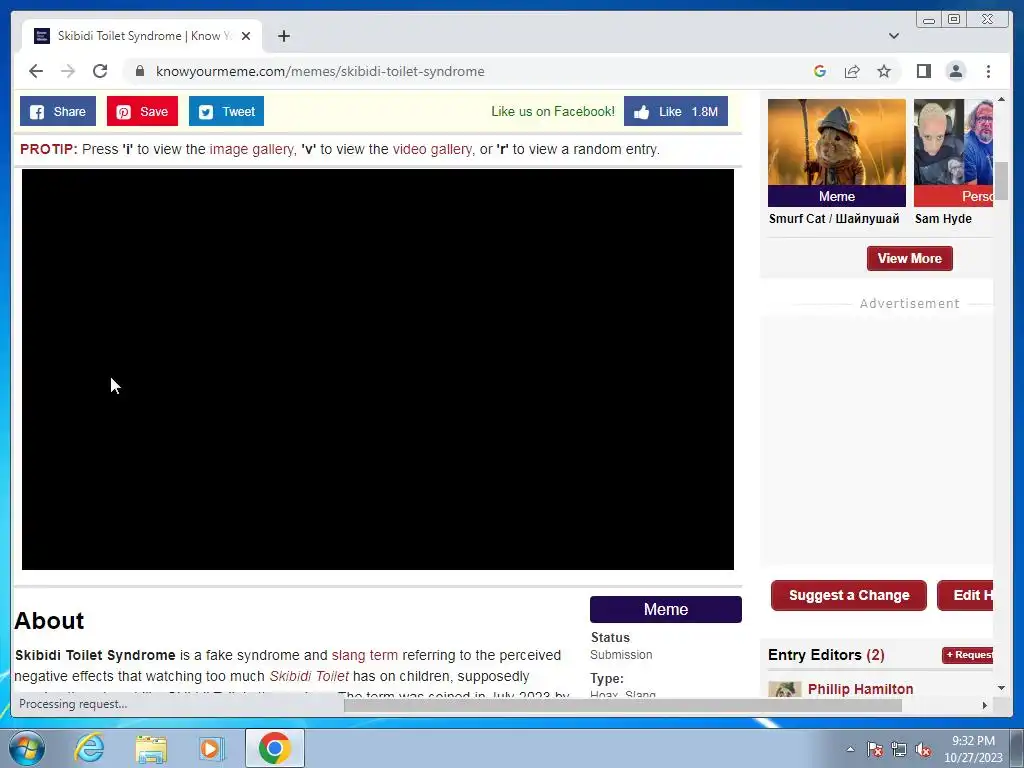Open the Windows Start menu
1024x768 pixels.
[26, 748]
